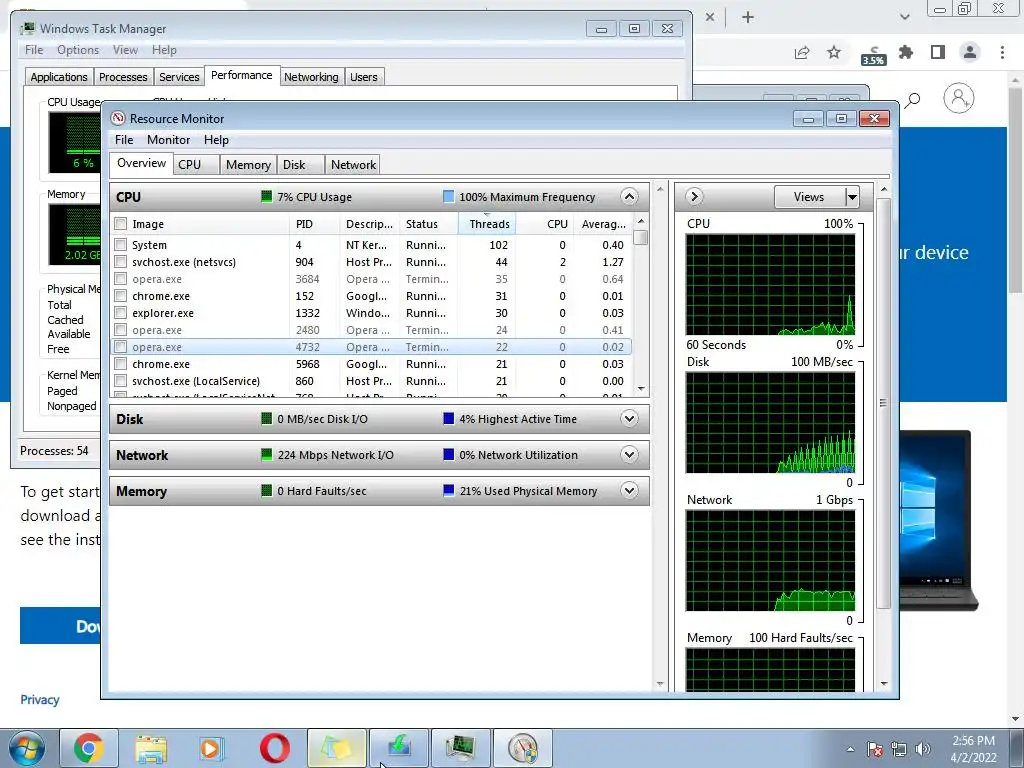Click the yellow folder taskbar item
Image resolution: width=1024 pixels, height=768 pixels.
(337, 748)
